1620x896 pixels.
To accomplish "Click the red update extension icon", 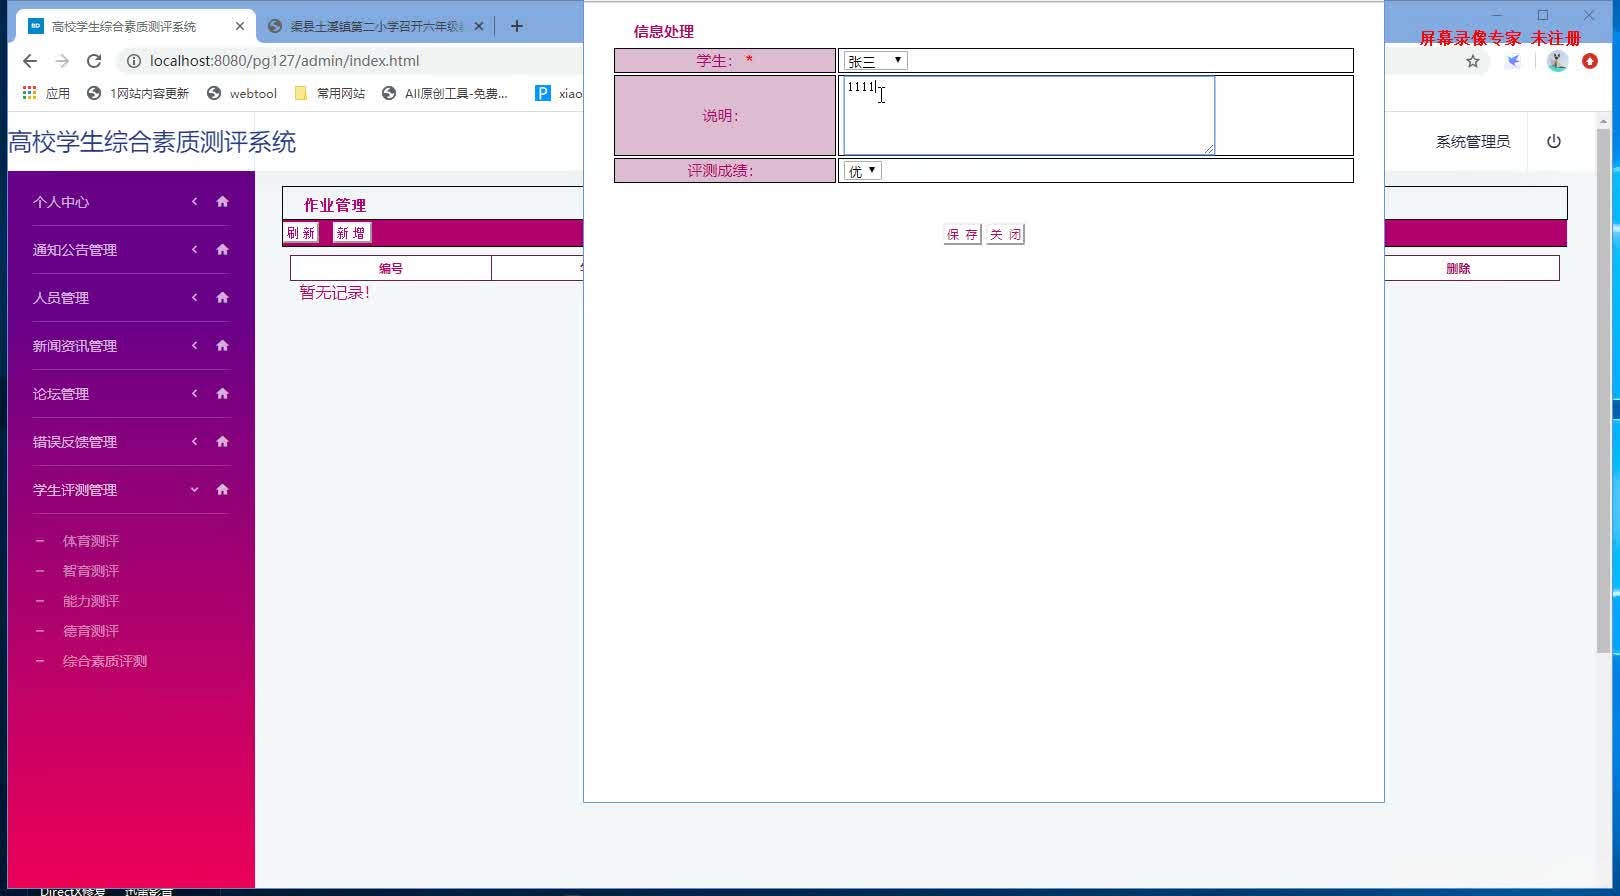I will [1590, 61].
